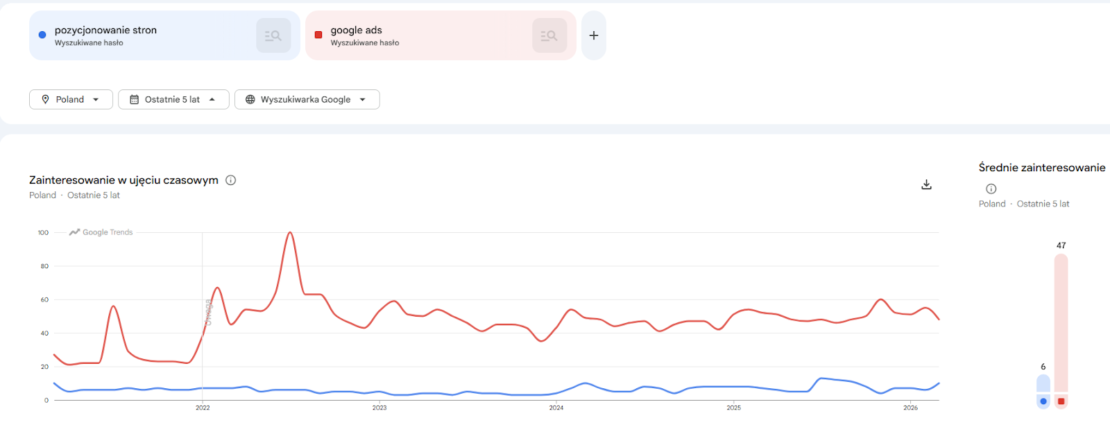The height and width of the screenshot is (436, 1110).
Task: Click the 2023 label on time axis
Action: click(x=379, y=408)
